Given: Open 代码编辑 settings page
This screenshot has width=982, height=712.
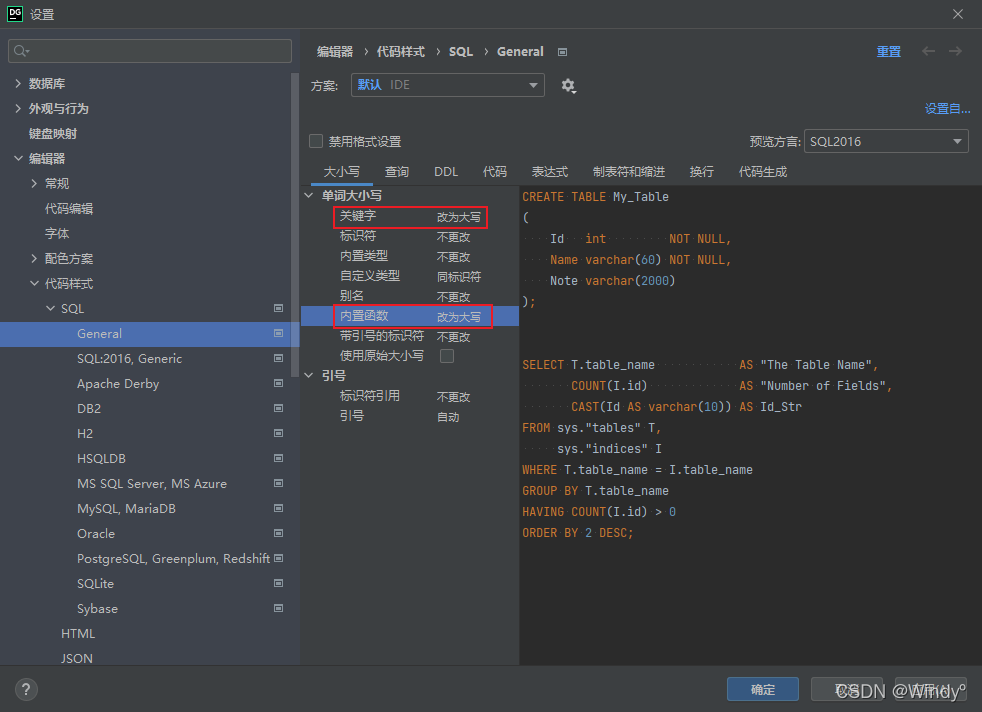Looking at the screenshot, I should point(69,209).
